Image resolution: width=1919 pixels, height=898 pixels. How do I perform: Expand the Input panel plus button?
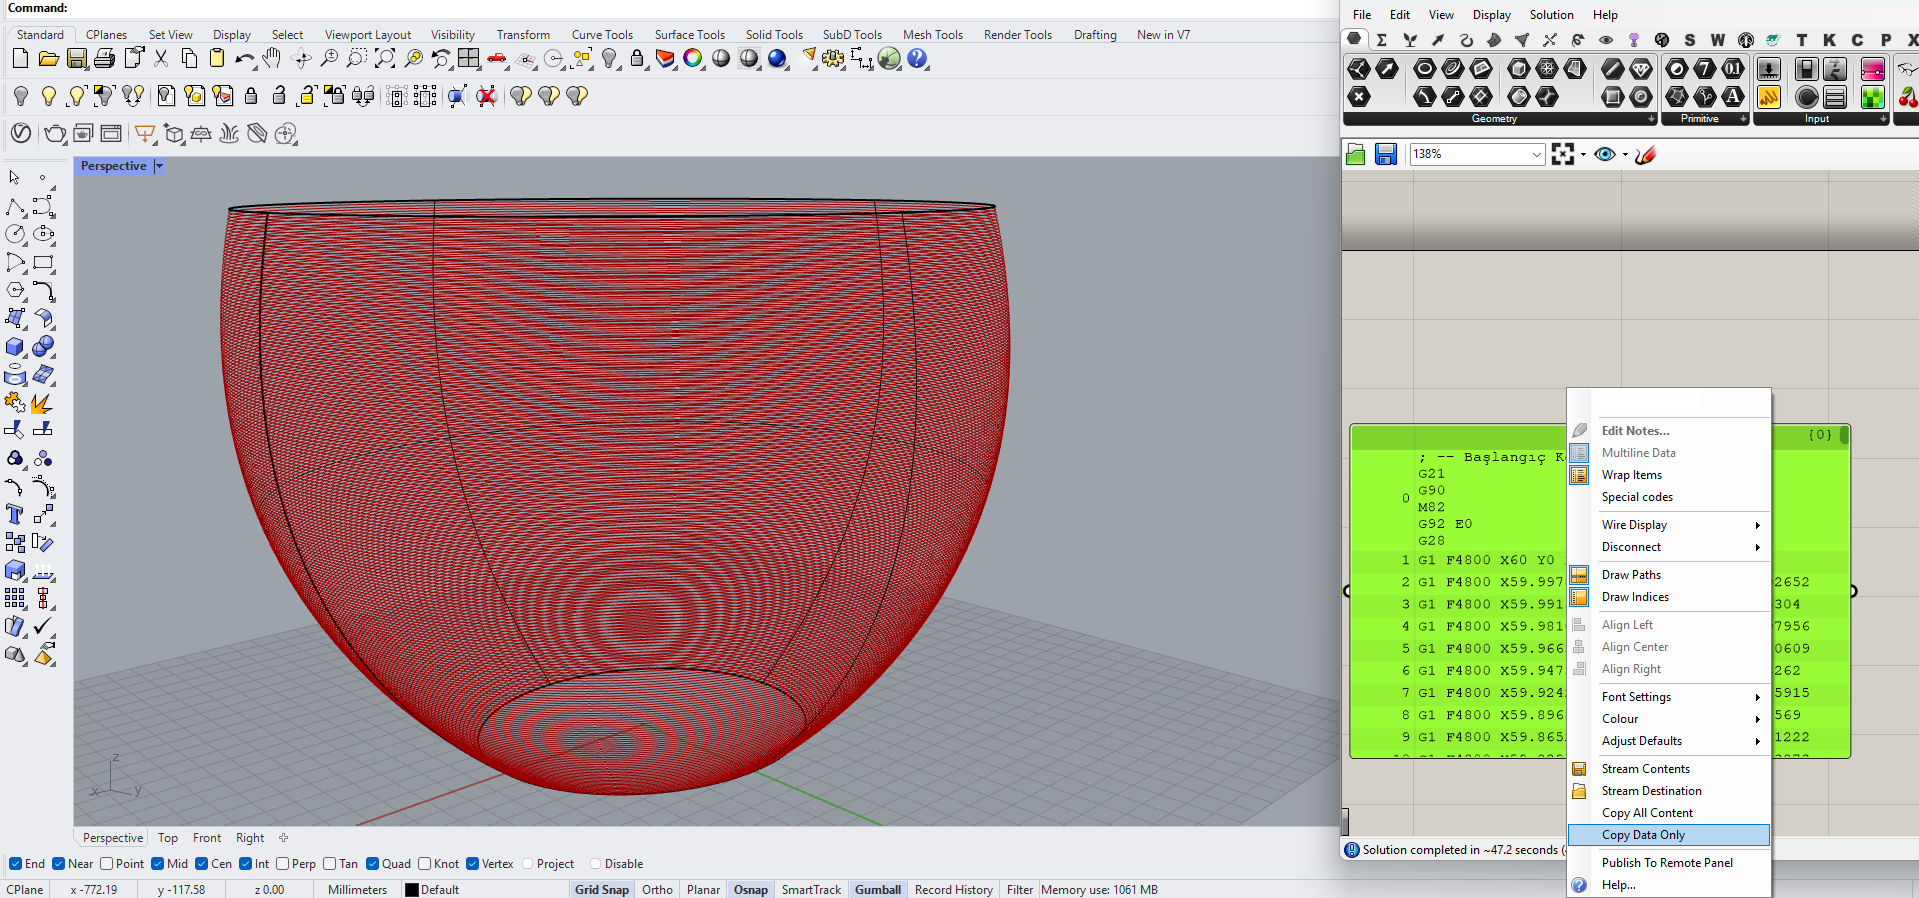click(1883, 119)
